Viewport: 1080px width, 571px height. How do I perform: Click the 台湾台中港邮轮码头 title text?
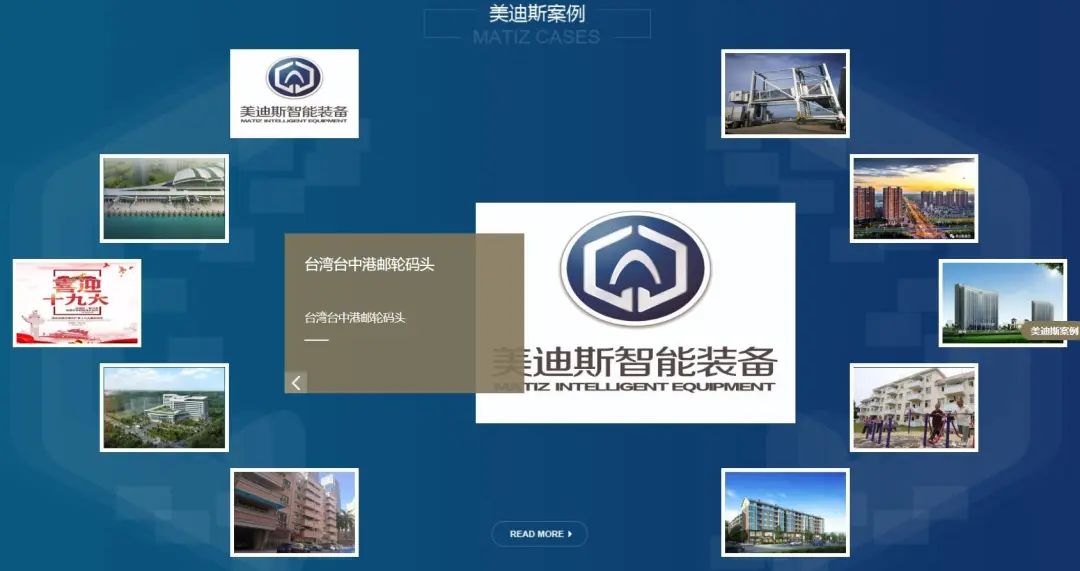coord(369,264)
